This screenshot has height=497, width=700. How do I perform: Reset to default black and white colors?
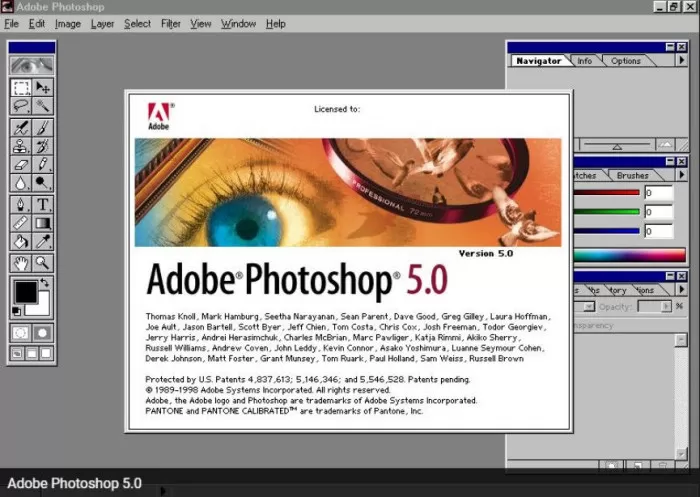16,311
